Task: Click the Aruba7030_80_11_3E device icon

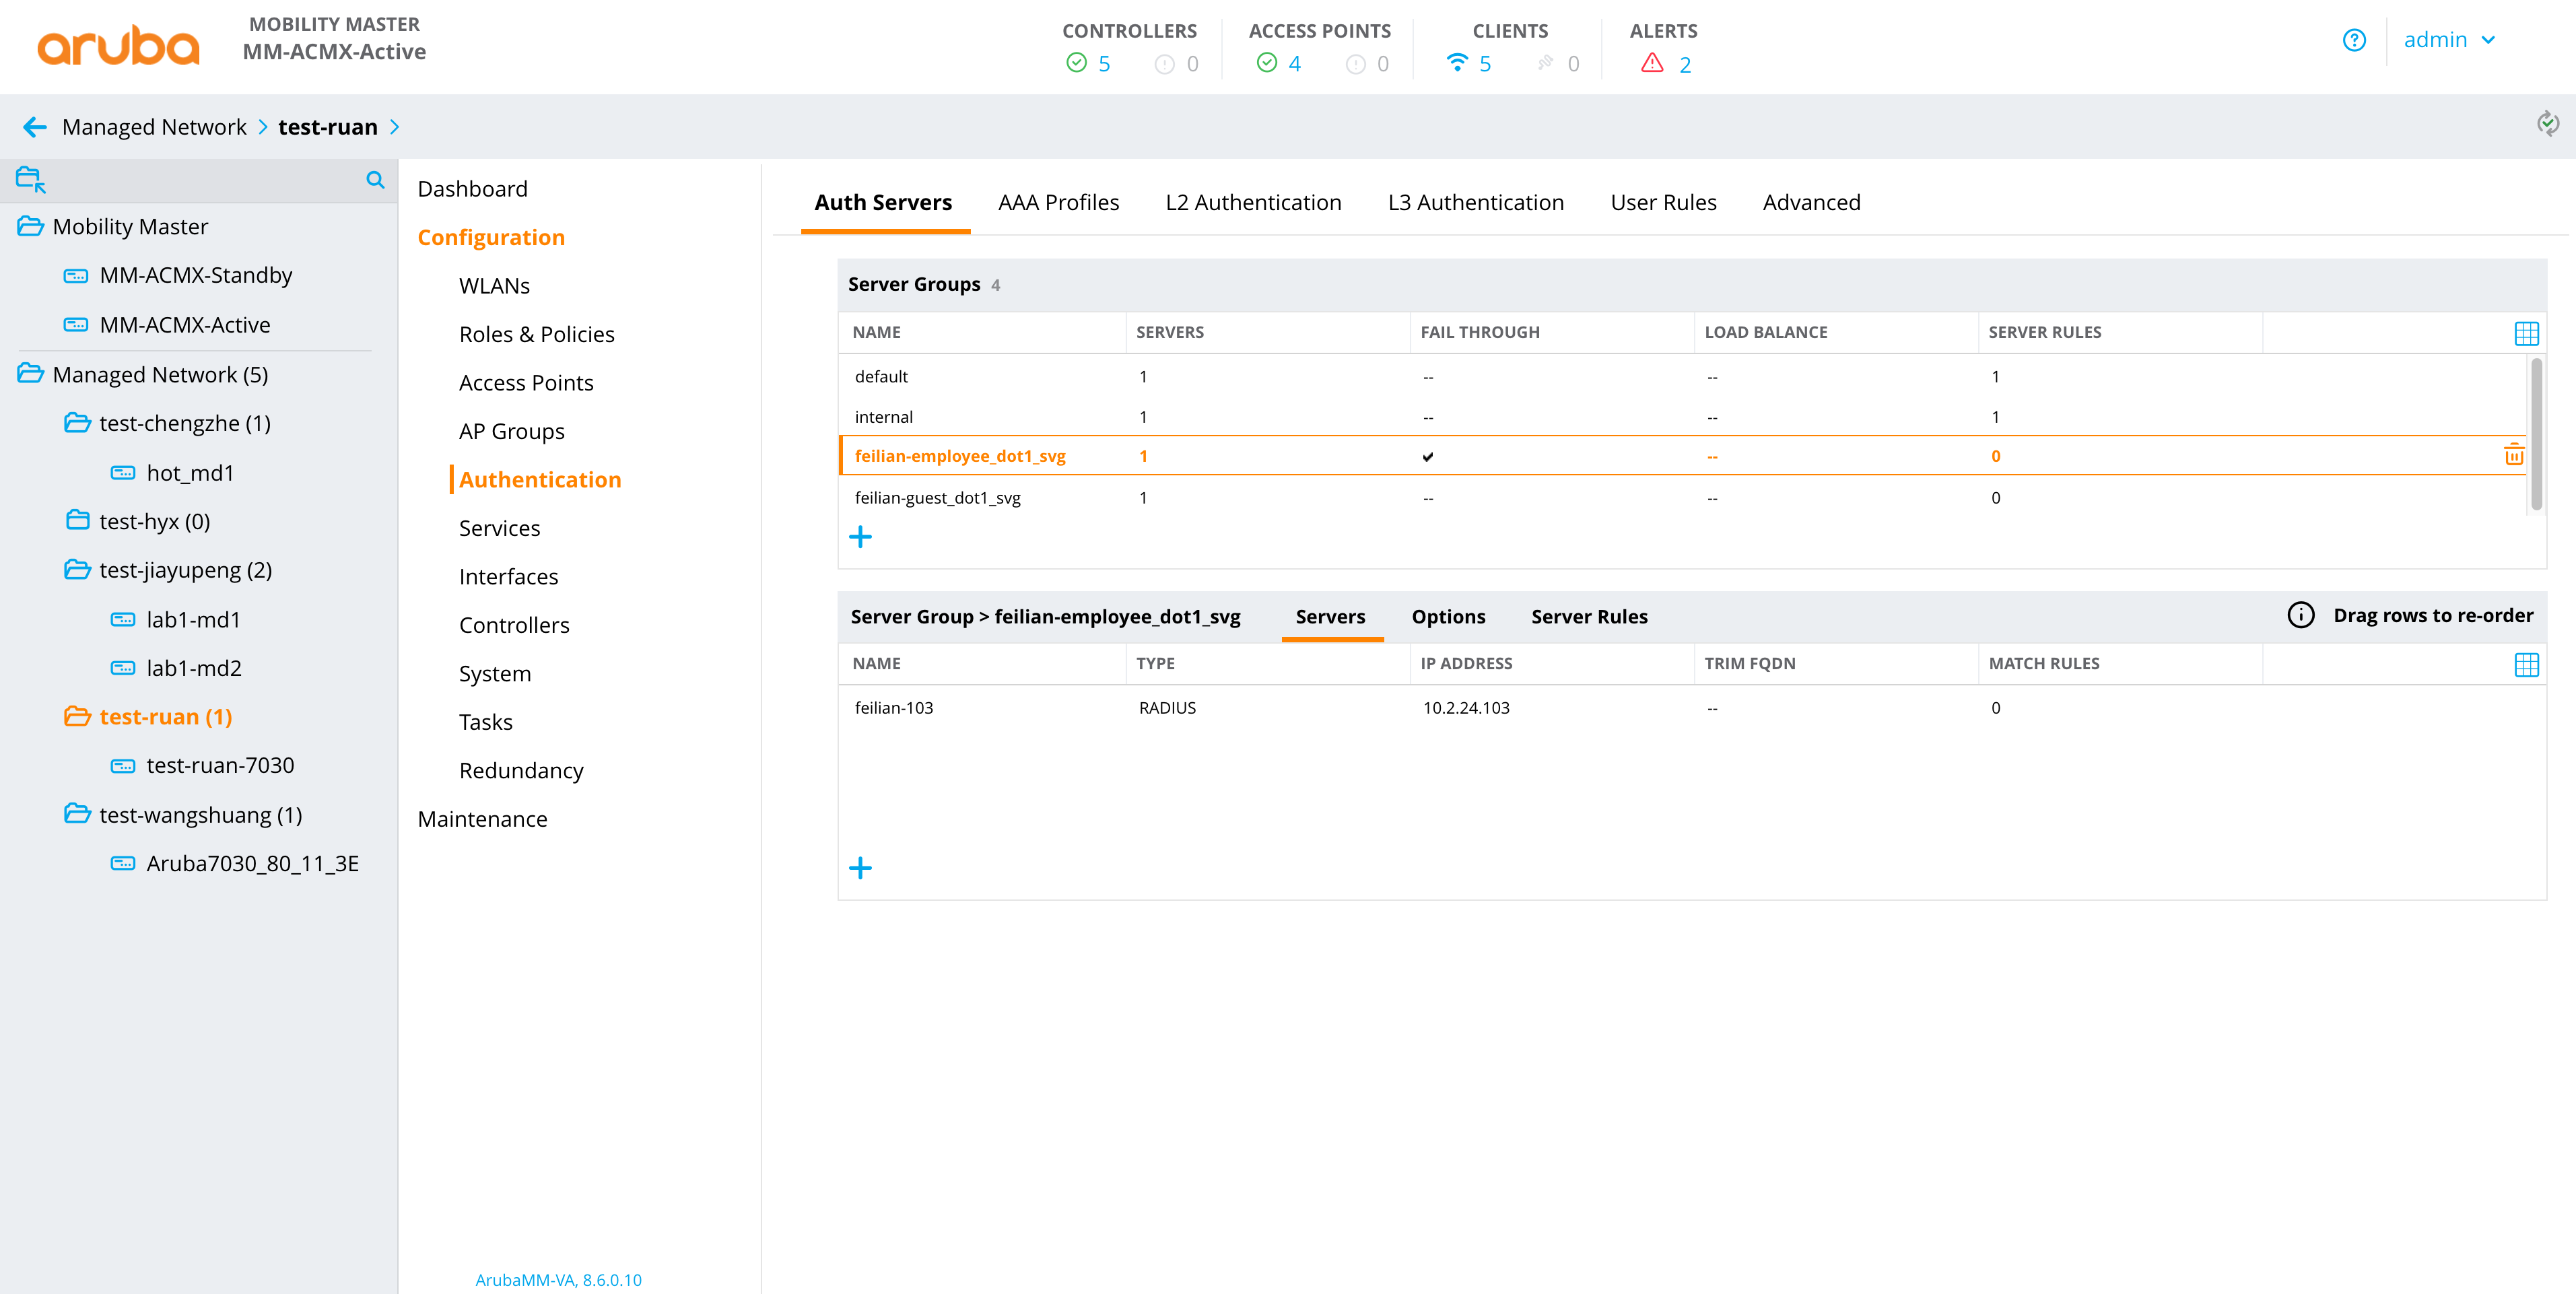Action: pyautogui.click(x=123, y=864)
